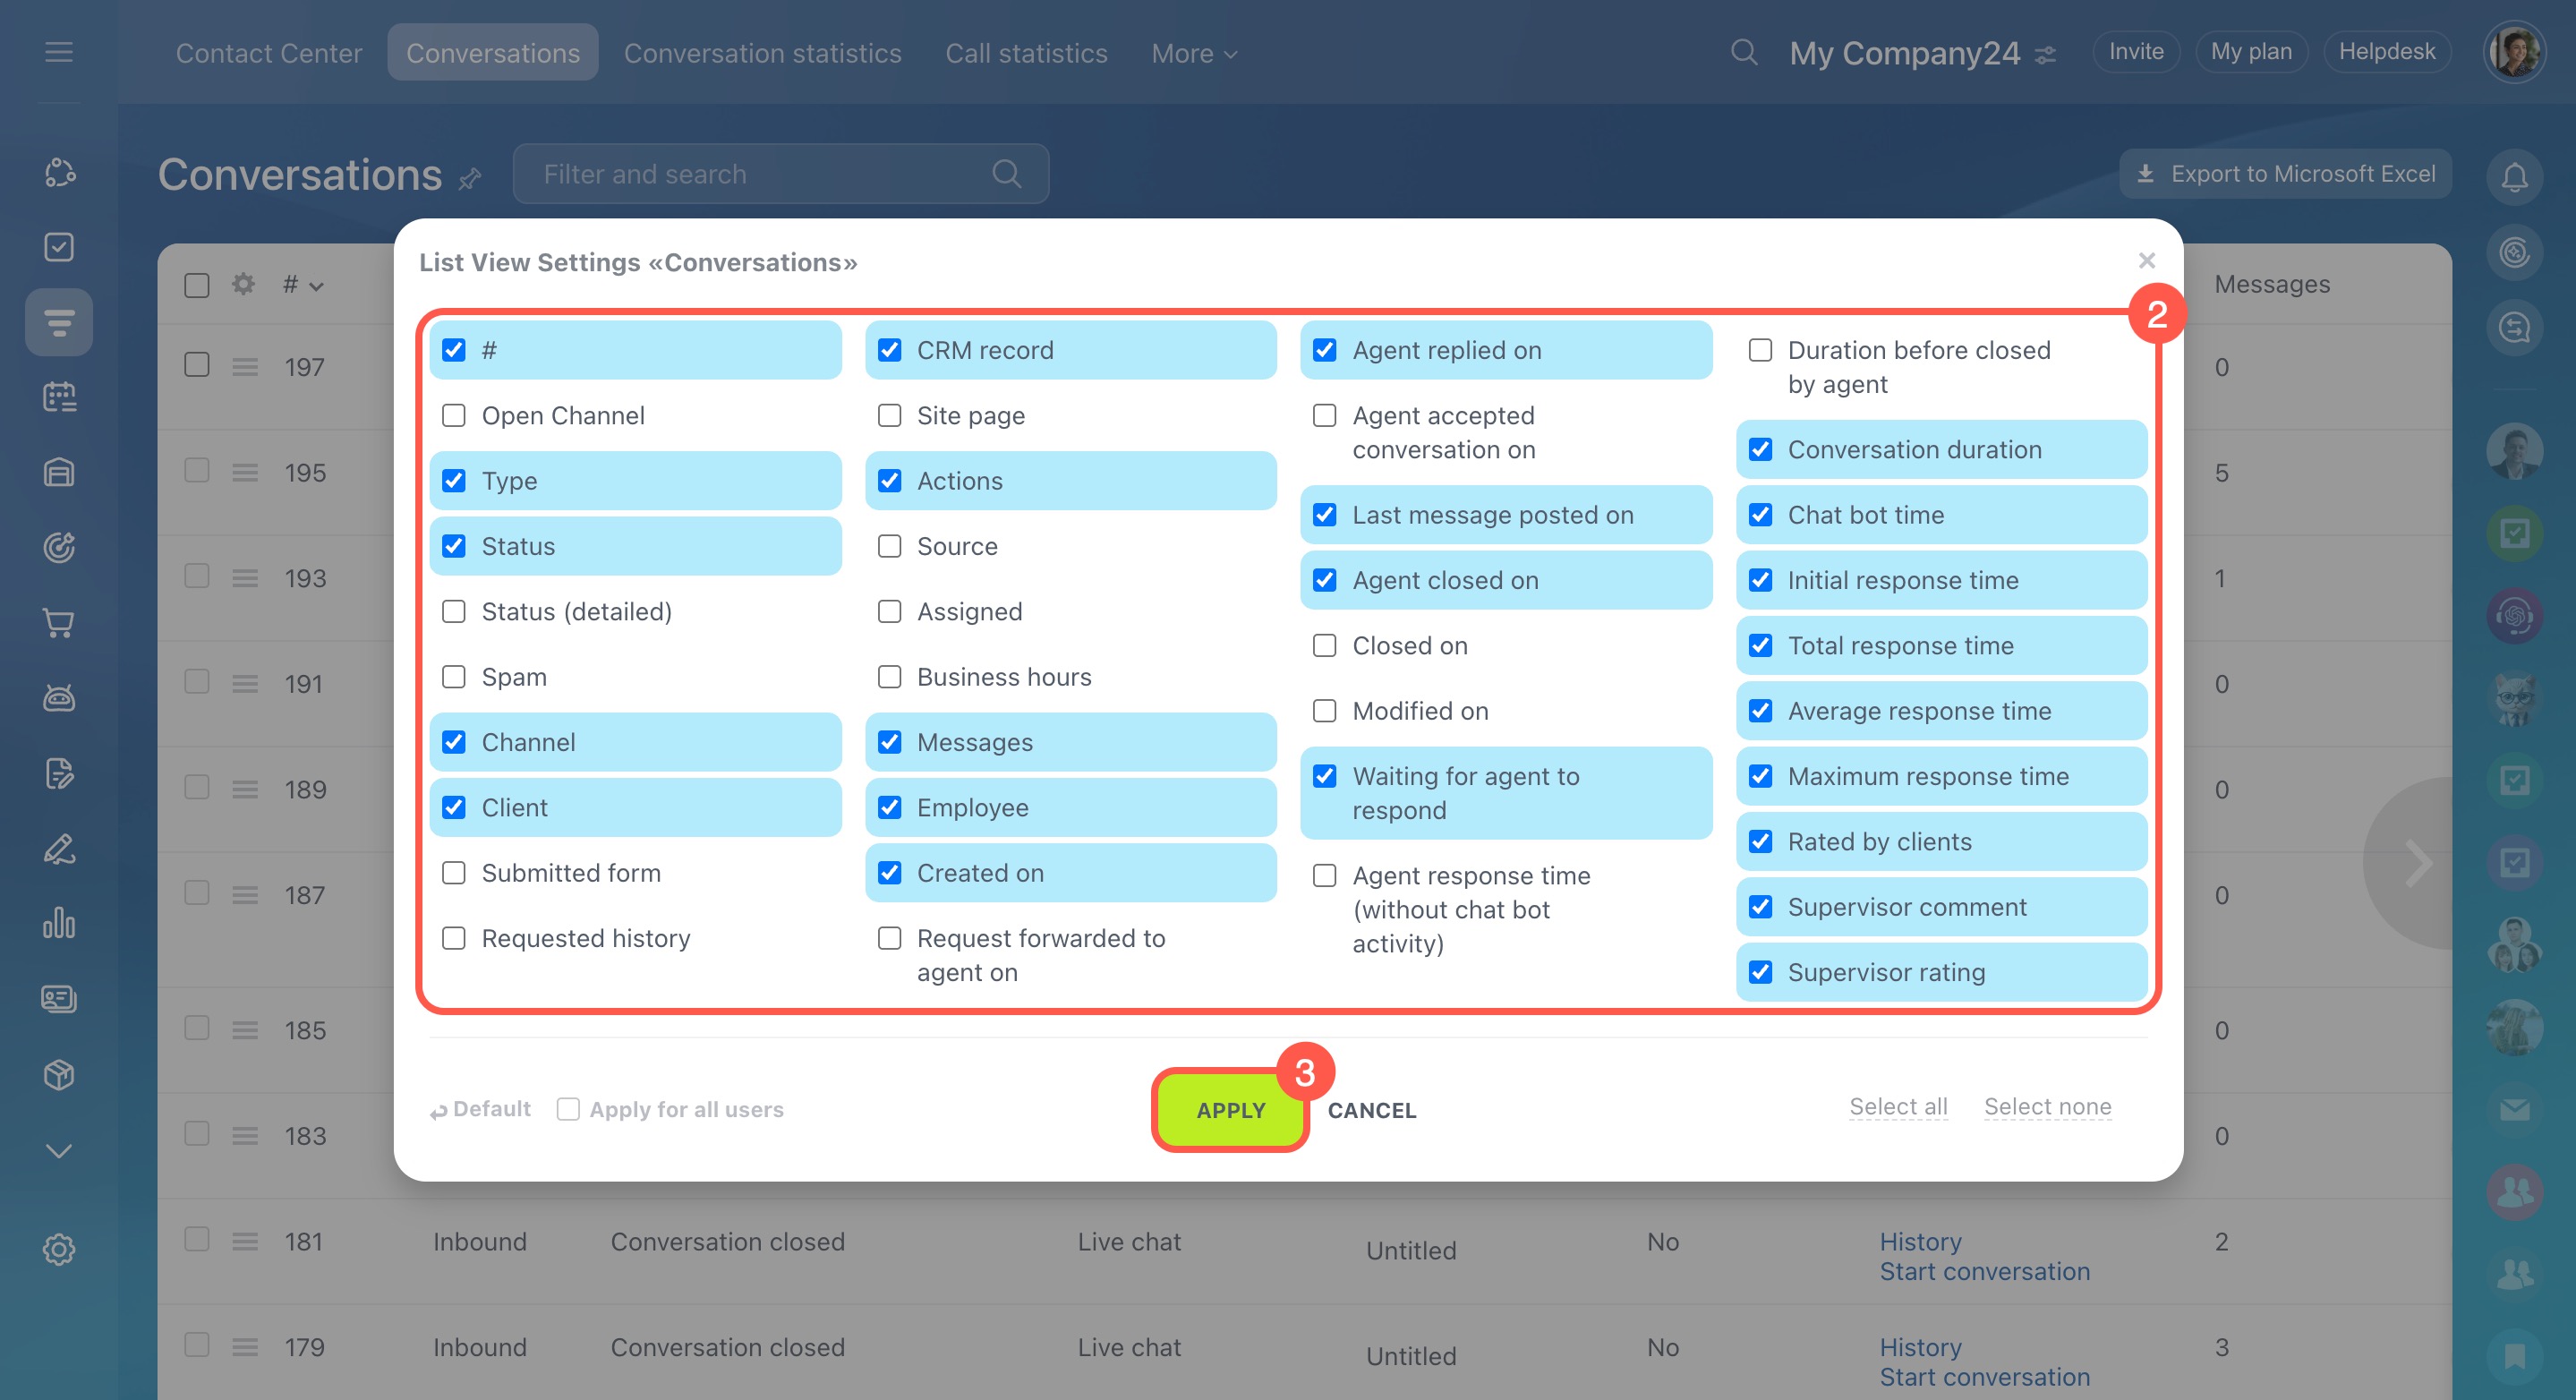Tick Apply for all users checkbox
The width and height of the screenshot is (2576, 1400).
(568, 1109)
